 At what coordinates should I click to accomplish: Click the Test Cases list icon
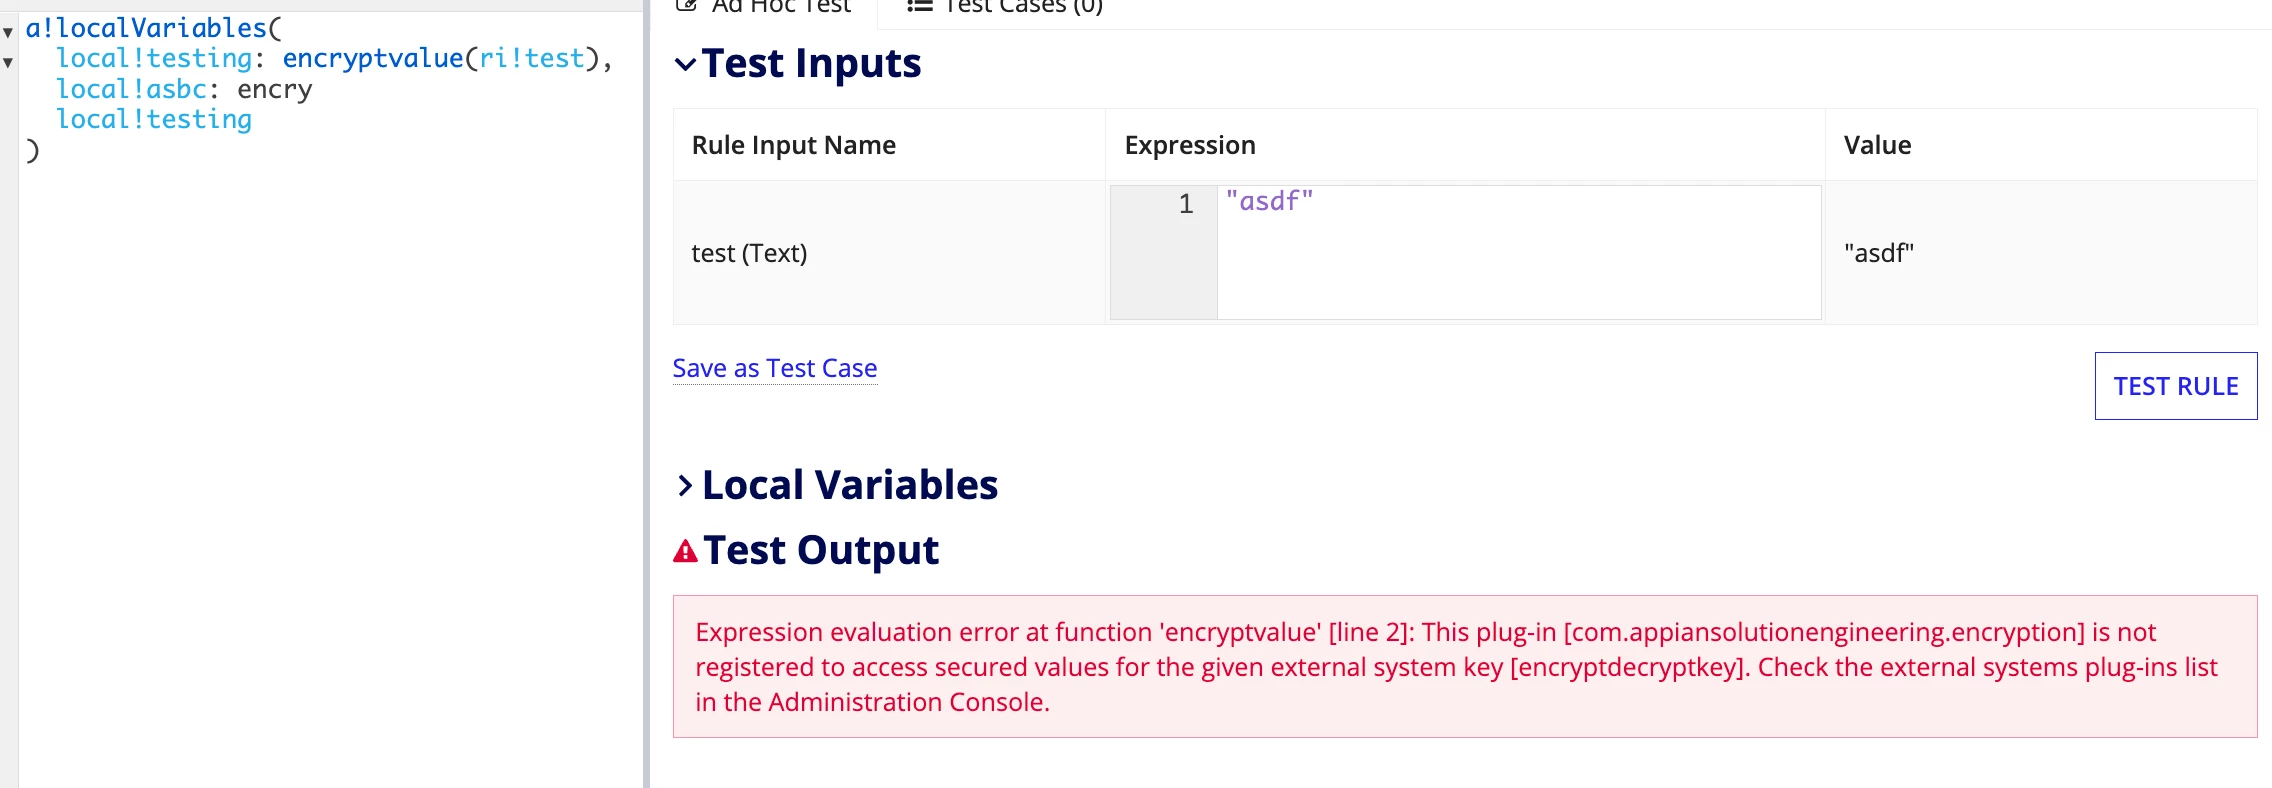coord(919,5)
